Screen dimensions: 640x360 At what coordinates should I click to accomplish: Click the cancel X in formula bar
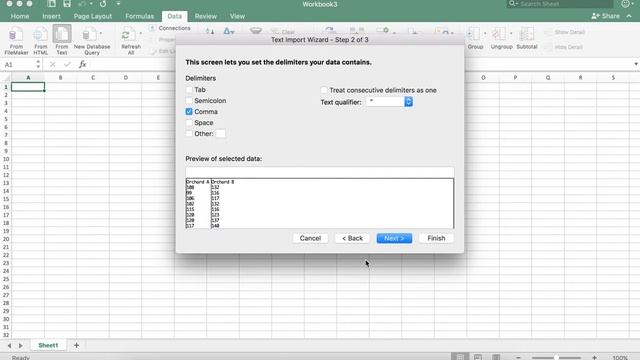point(52,64)
